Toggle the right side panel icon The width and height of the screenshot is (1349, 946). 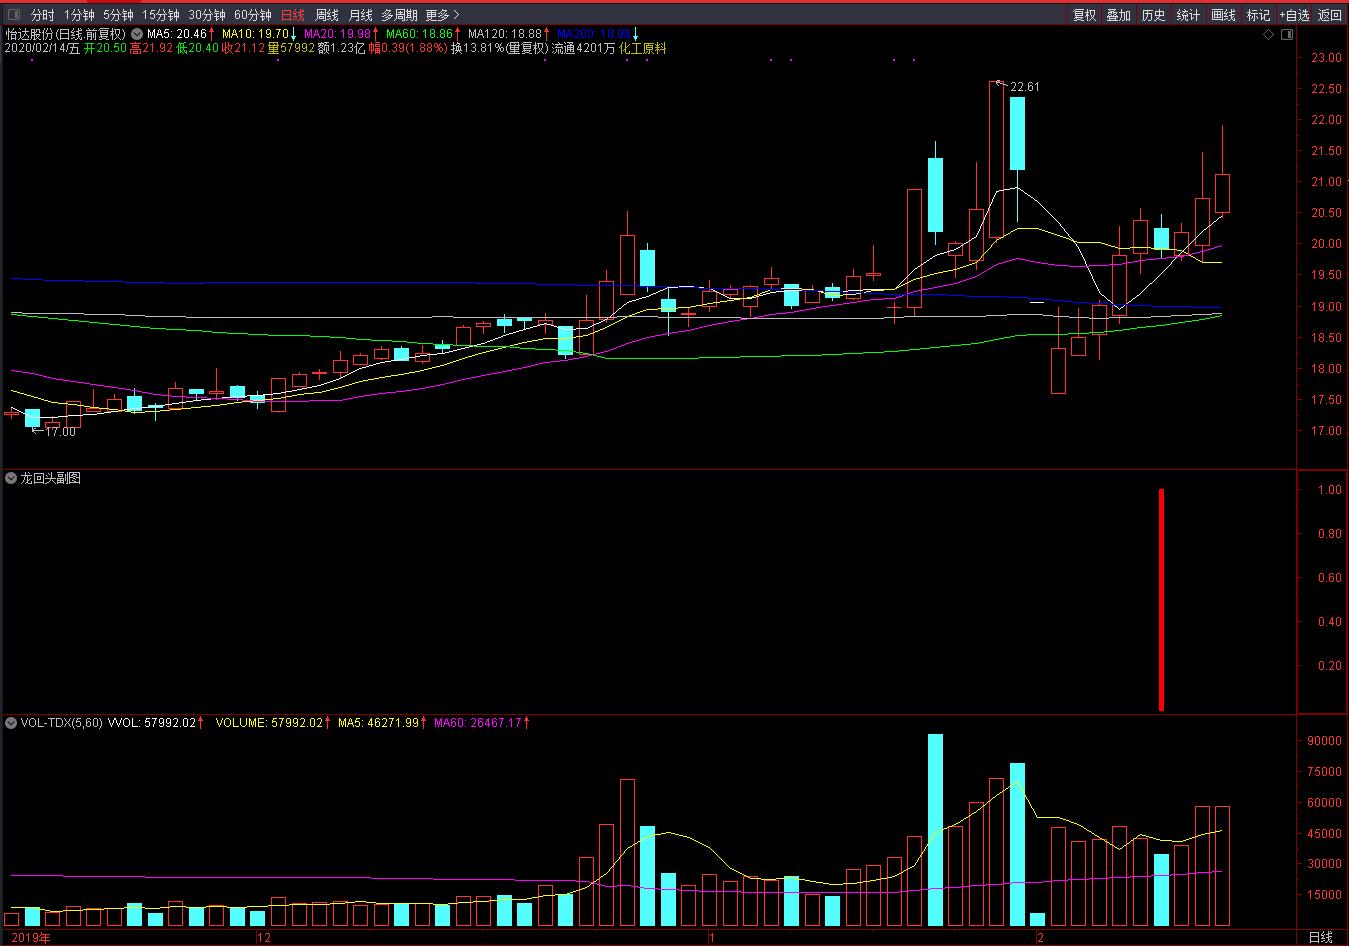[x=1285, y=35]
